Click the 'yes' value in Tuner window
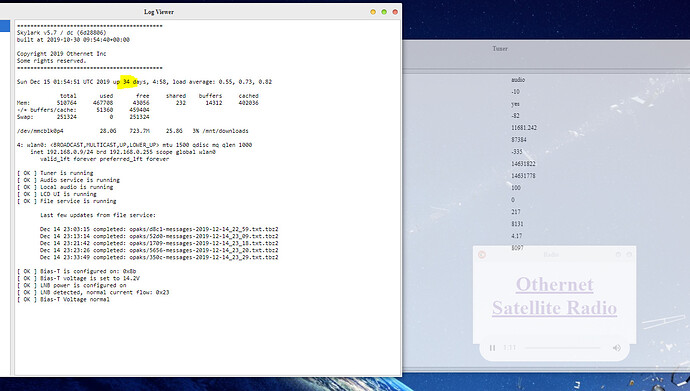 coord(515,104)
